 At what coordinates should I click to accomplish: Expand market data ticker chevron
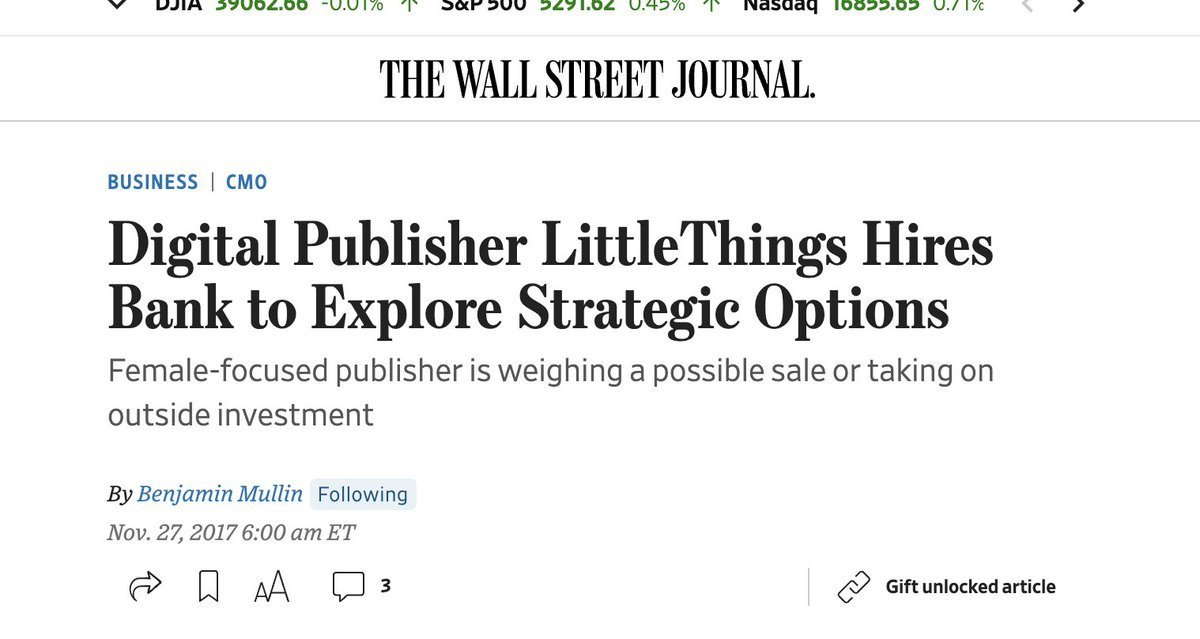(117, 5)
